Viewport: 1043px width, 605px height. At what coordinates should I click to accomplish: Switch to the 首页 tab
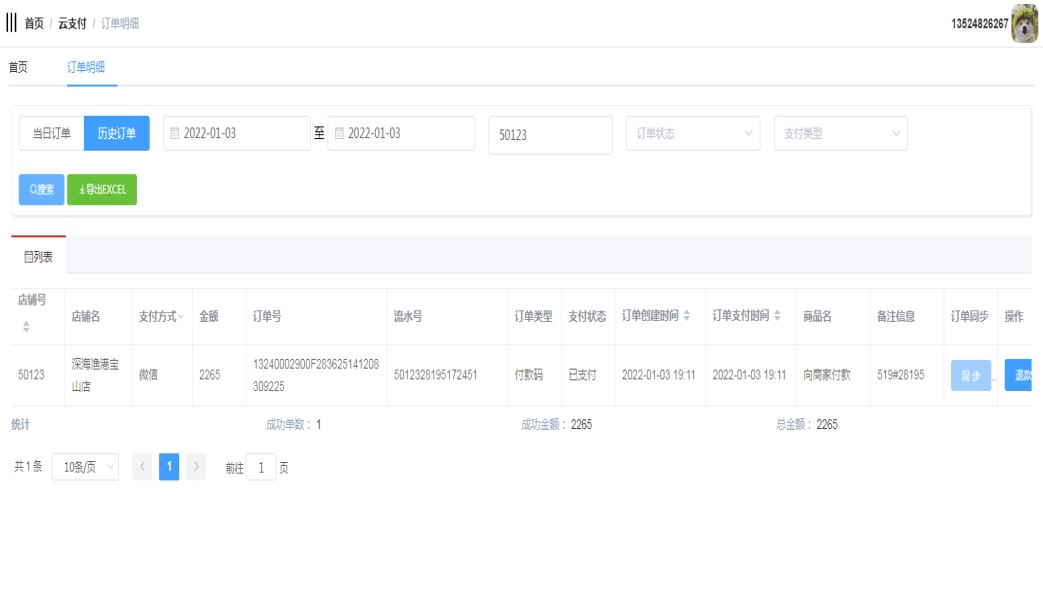pos(18,67)
